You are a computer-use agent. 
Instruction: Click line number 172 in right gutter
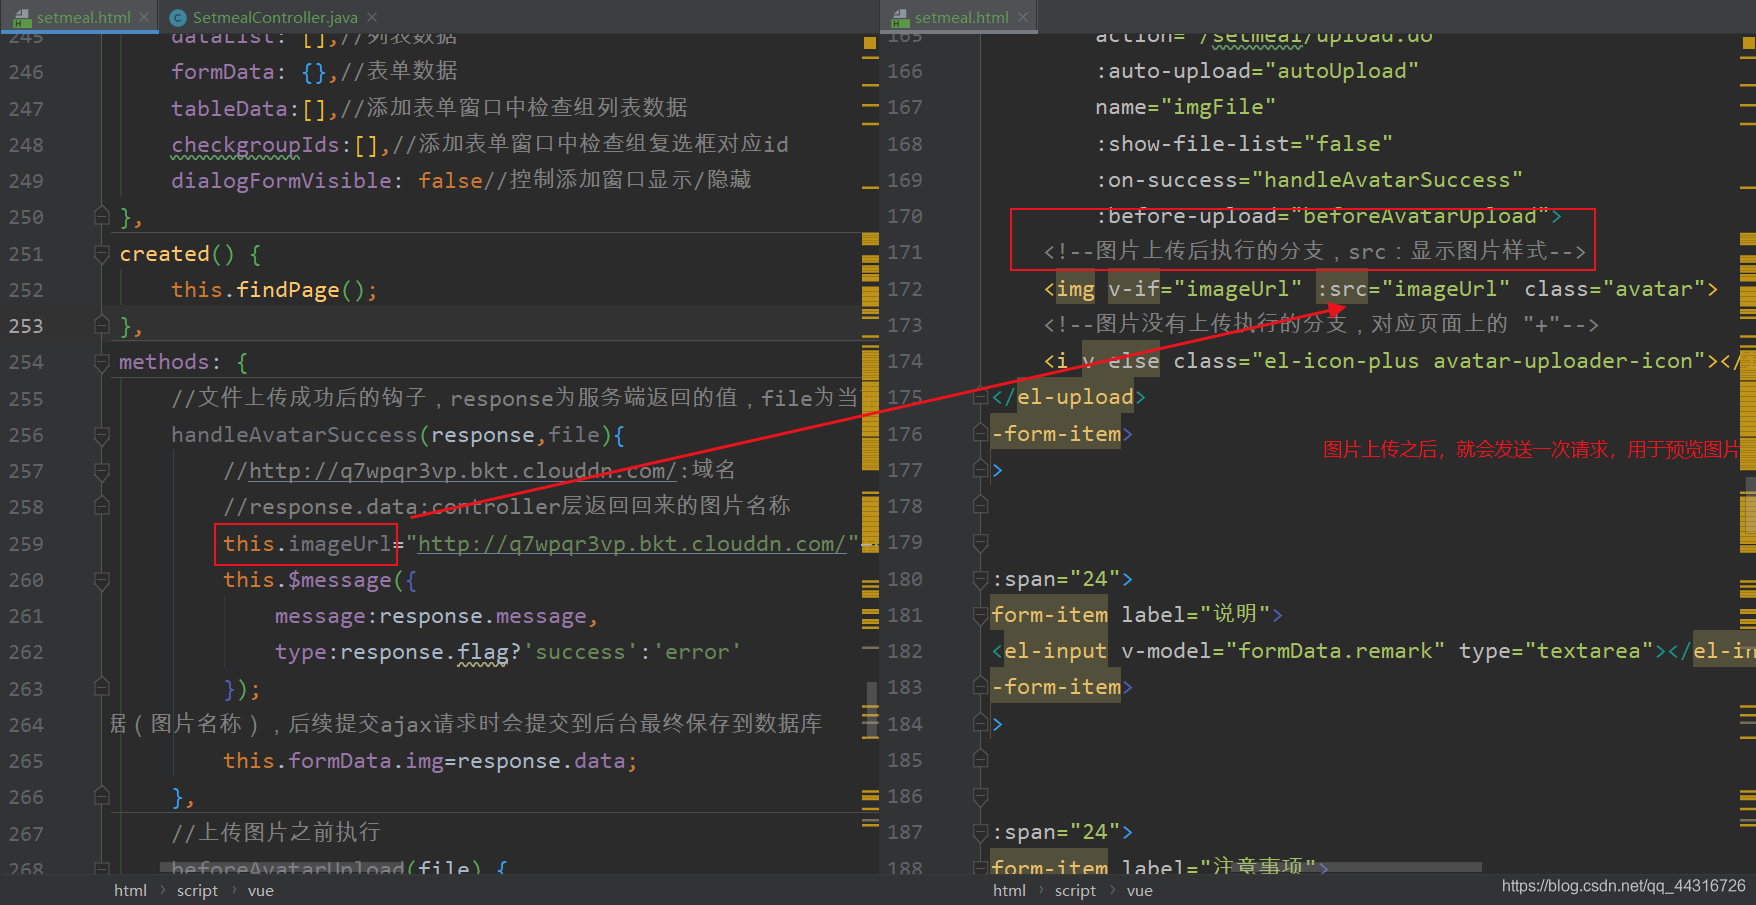905,289
